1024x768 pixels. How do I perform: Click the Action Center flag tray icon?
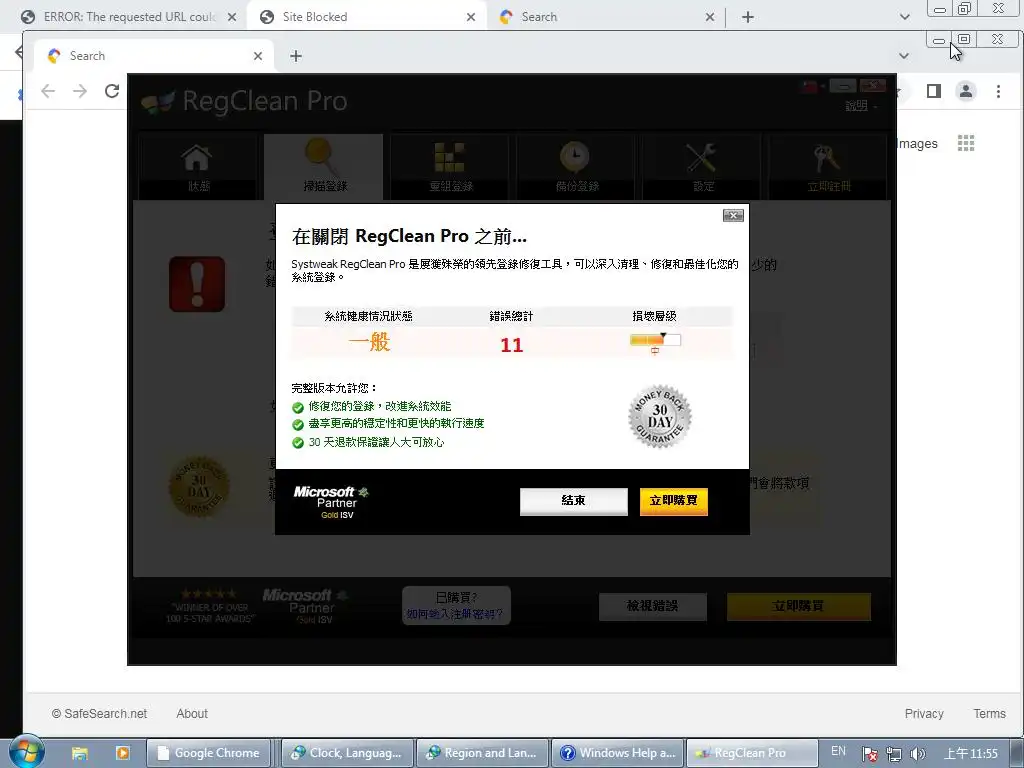point(870,754)
